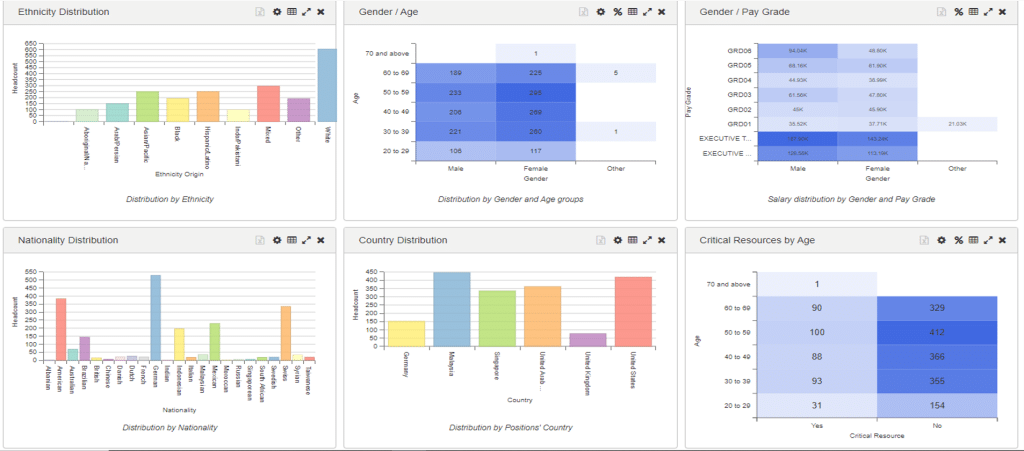Select the White ethnicity bar
Viewport: 1024px width, 451px height.
coord(328,85)
